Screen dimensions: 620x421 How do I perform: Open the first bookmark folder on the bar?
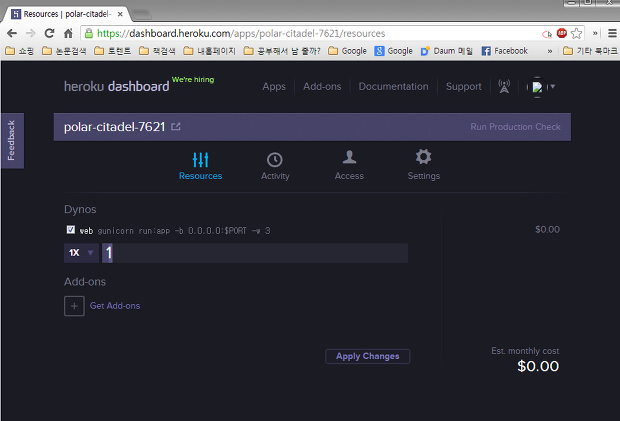point(20,51)
